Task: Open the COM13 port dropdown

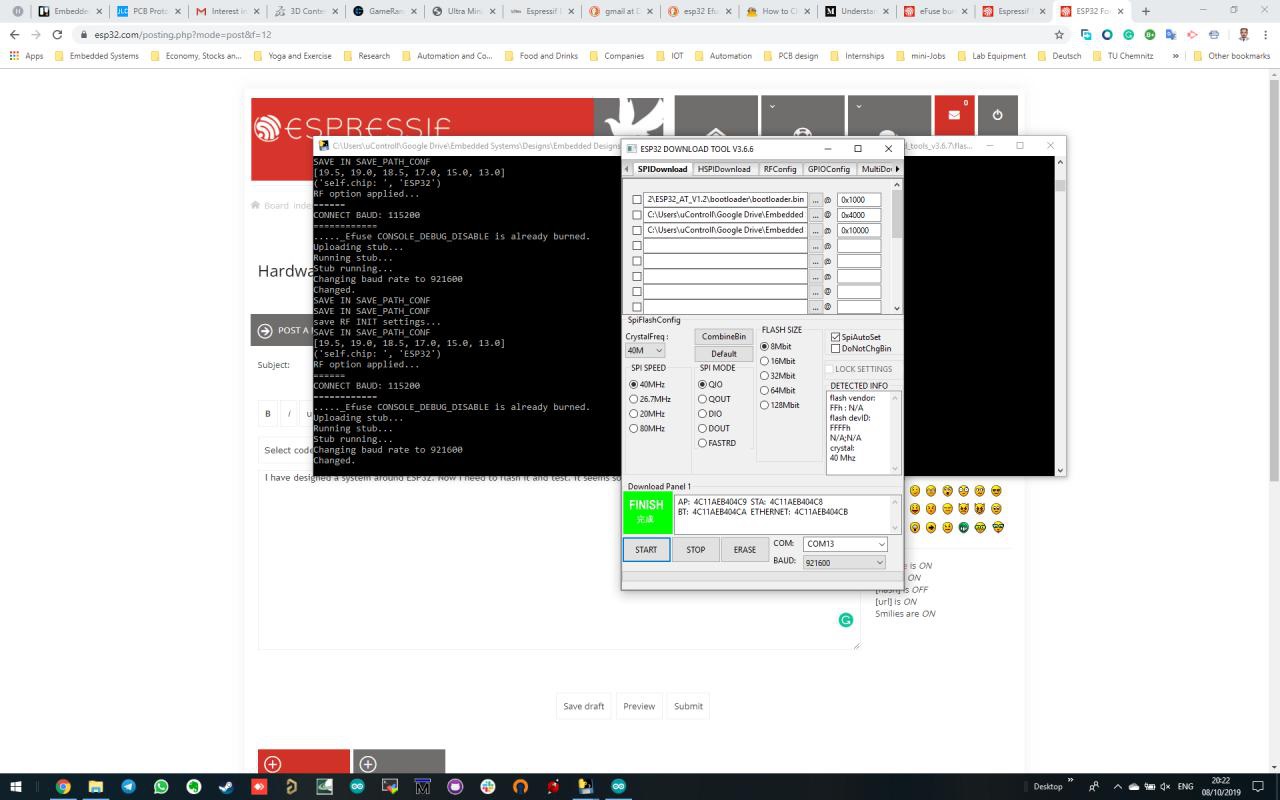Action: coord(845,544)
